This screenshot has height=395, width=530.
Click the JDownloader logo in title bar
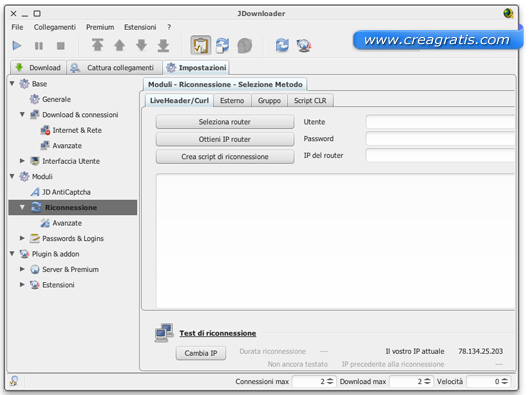pos(508,14)
